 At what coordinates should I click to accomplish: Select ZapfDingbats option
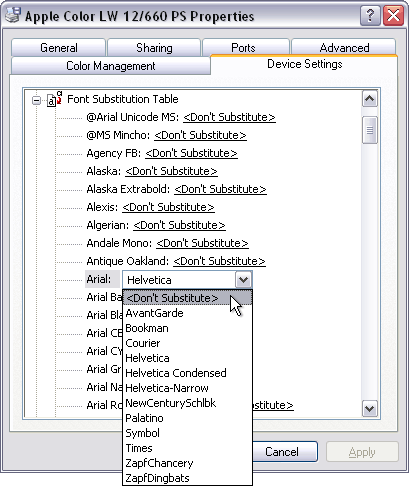[188, 478]
